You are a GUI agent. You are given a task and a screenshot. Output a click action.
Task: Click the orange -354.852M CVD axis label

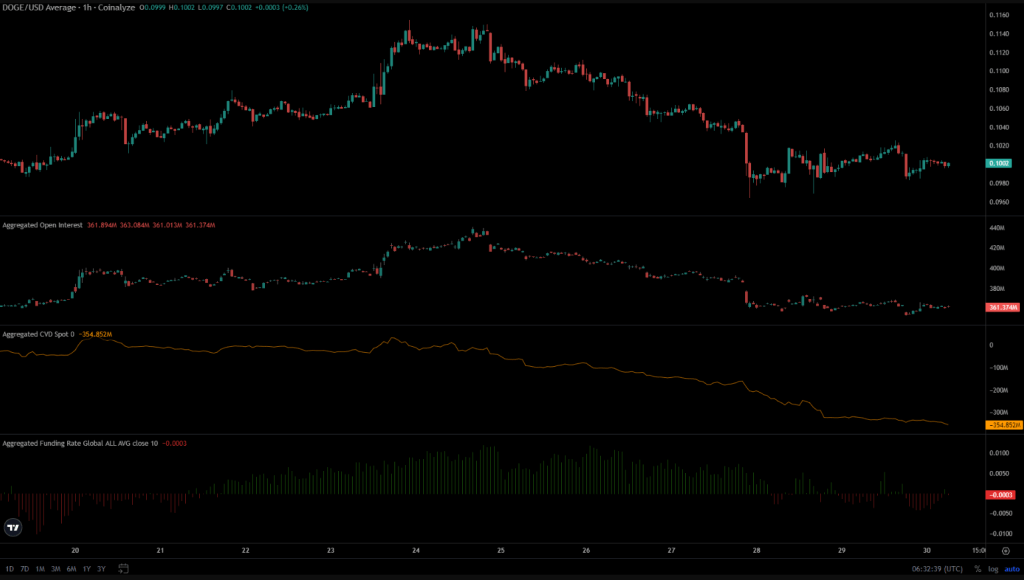tap(1004, 425)
